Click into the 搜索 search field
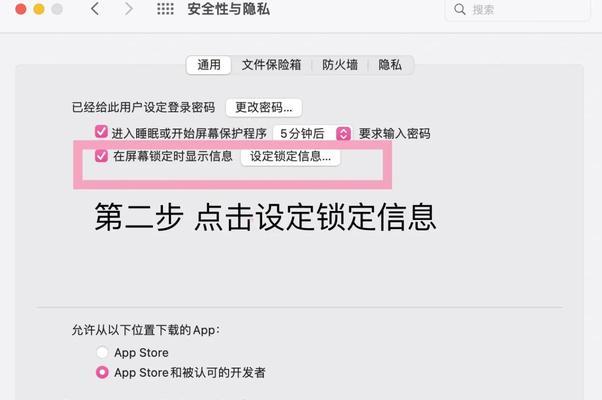This screenshot has height=400, width=602. [x=517, y=9]
